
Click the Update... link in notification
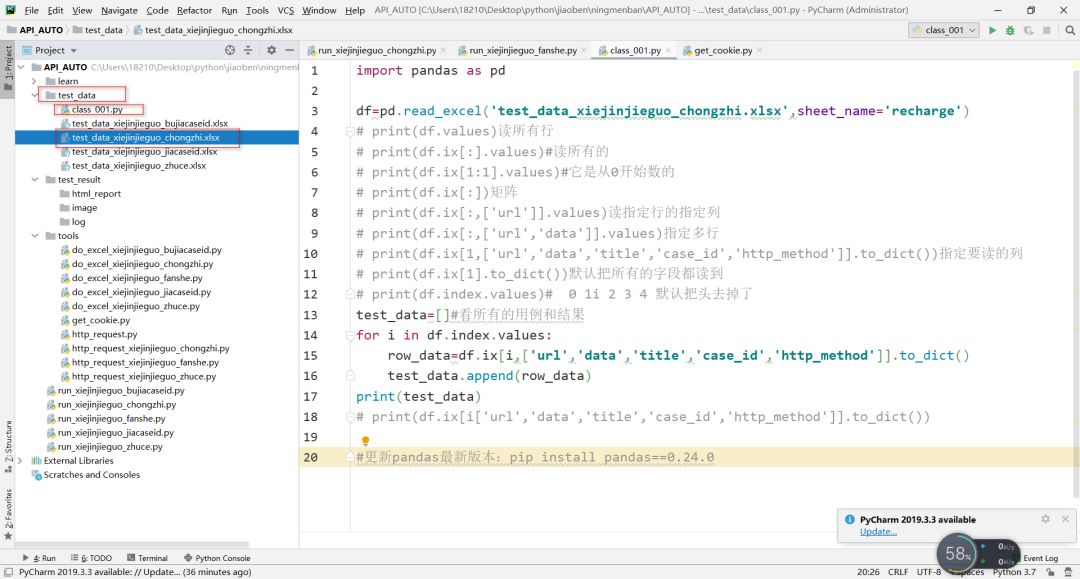pyautogui.click(x=878, y=531)
